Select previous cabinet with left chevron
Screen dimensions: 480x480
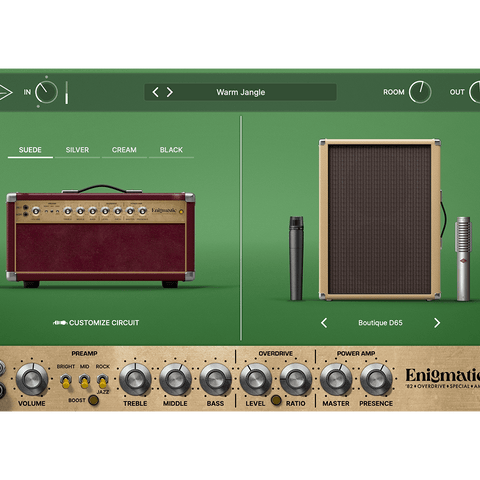pyautogui.click(x=324, y=323)
